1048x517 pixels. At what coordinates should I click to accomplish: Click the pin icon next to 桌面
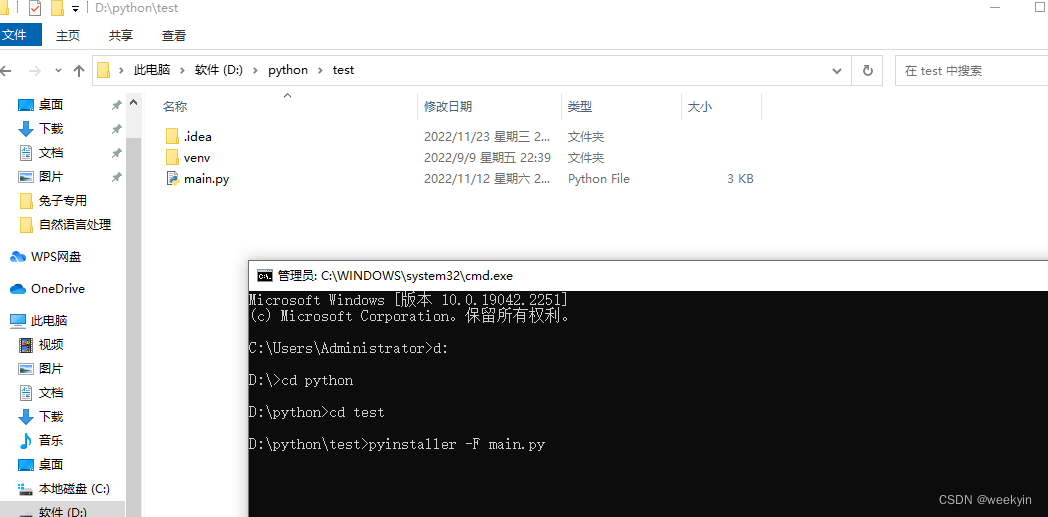(116, 105)
